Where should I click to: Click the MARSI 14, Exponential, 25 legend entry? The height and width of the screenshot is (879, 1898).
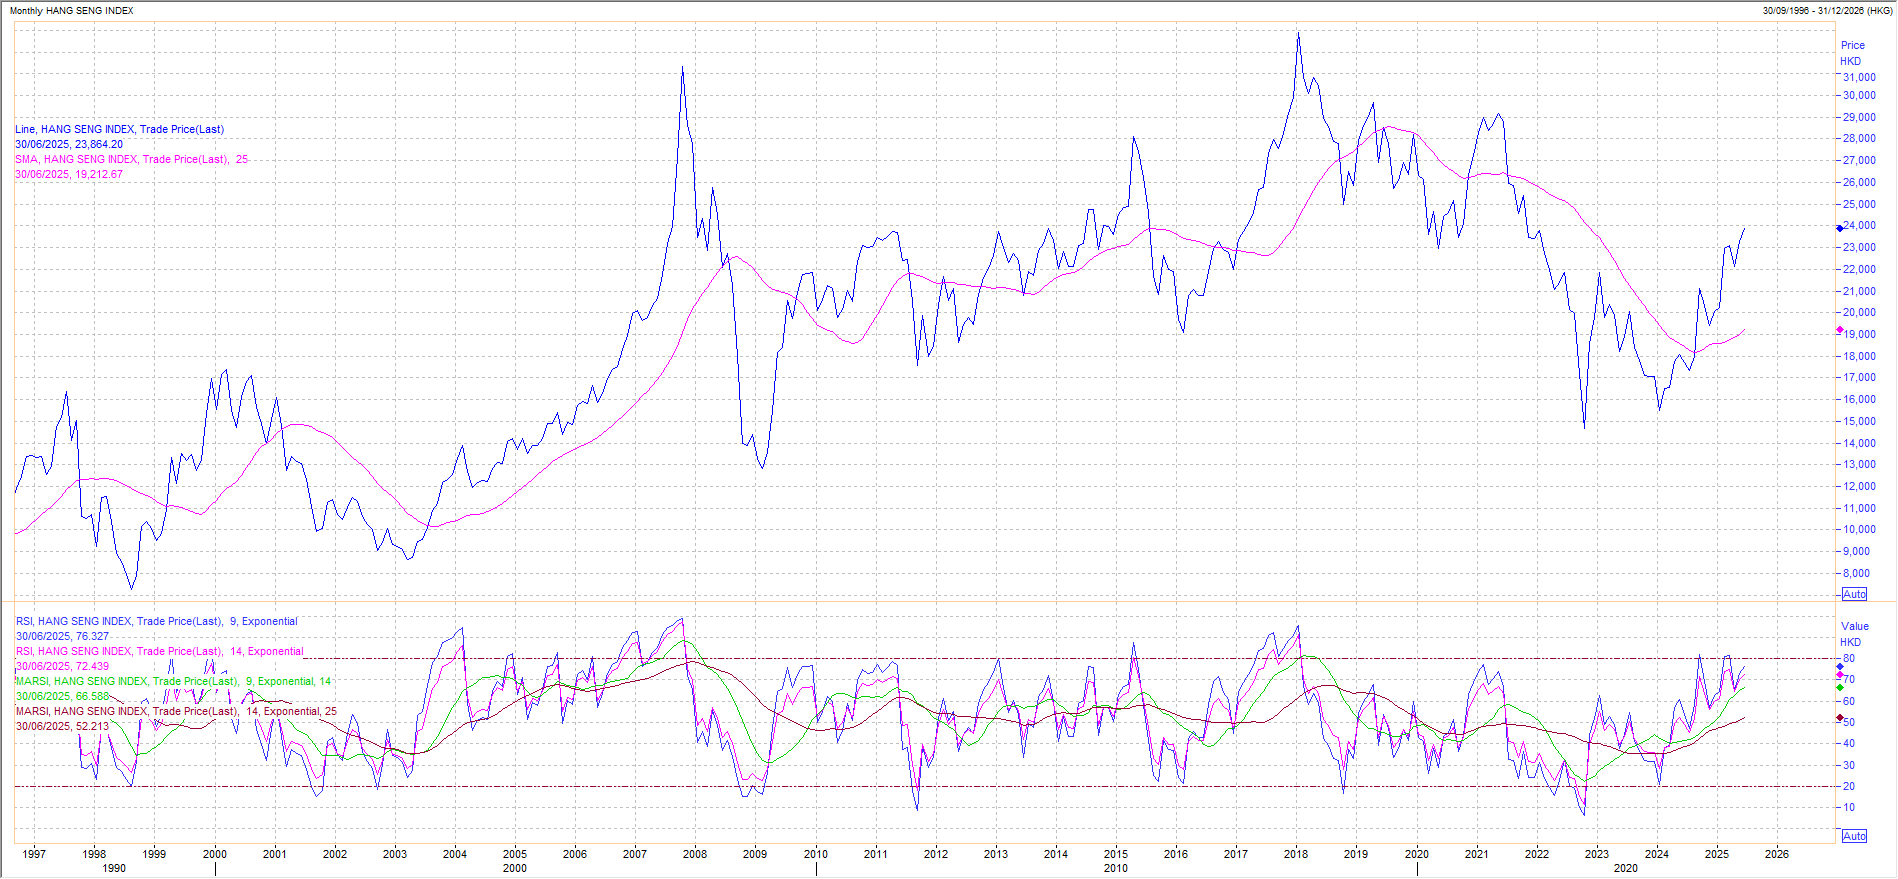pyautogui.click(x=176, y=711)
